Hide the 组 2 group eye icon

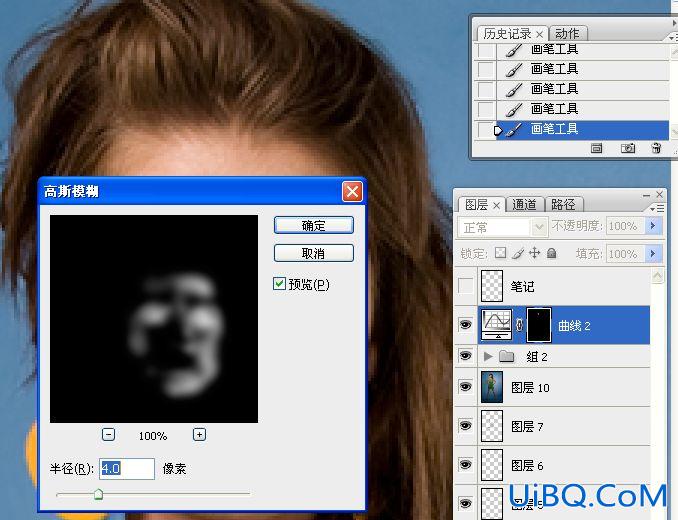click(465, 356)
